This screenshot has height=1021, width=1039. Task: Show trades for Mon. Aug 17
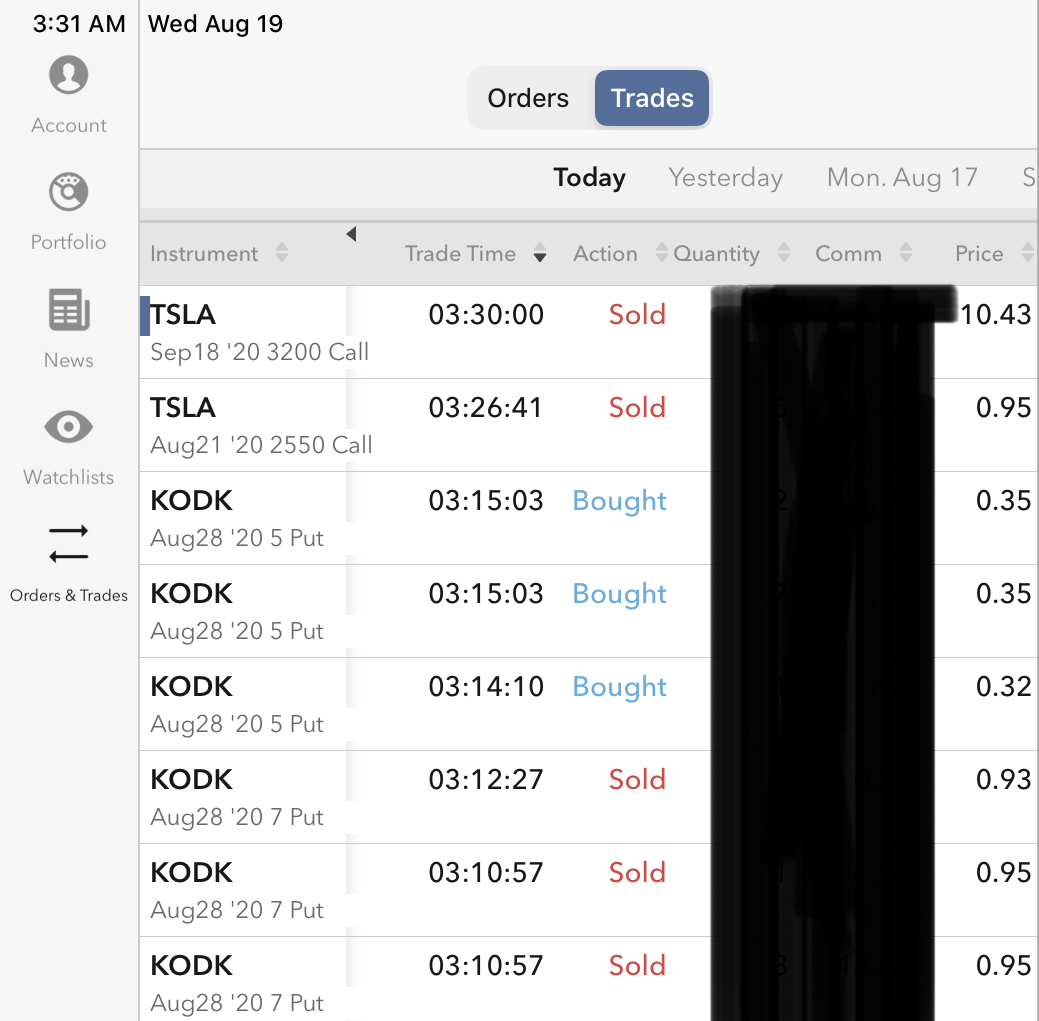click(x=902, y=178)
